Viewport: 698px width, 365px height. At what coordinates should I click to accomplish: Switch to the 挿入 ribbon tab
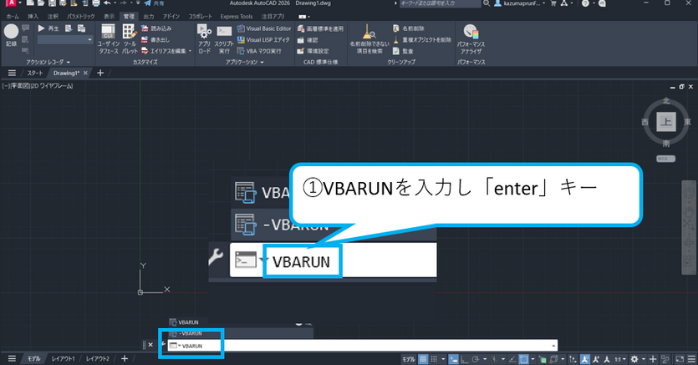click(x=33, y=16)
